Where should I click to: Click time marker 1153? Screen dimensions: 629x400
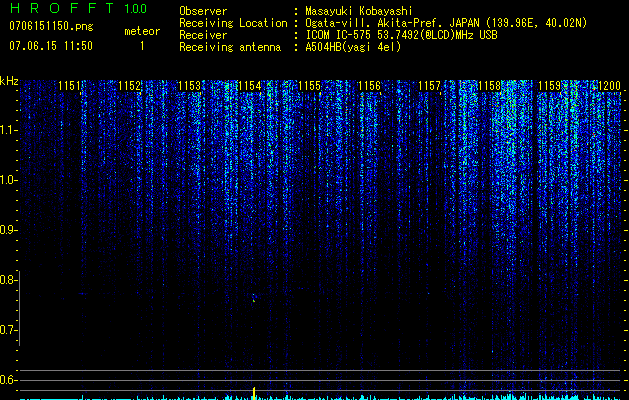click(189, 86)
